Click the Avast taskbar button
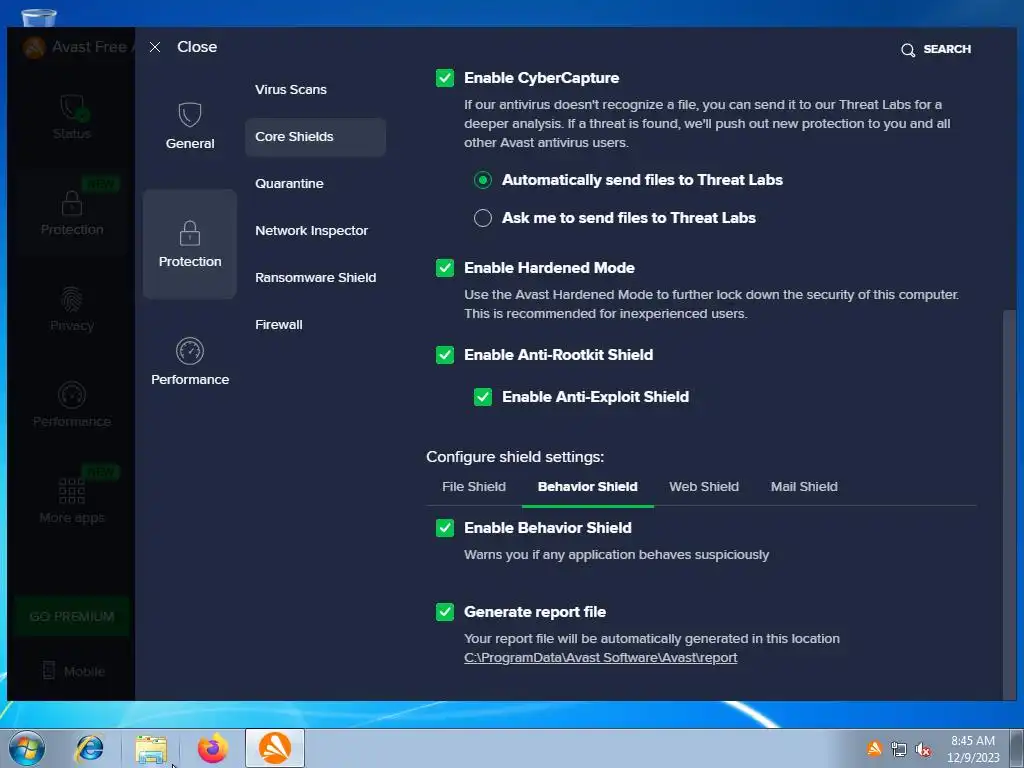The image size is (1024, 768). 275,748
